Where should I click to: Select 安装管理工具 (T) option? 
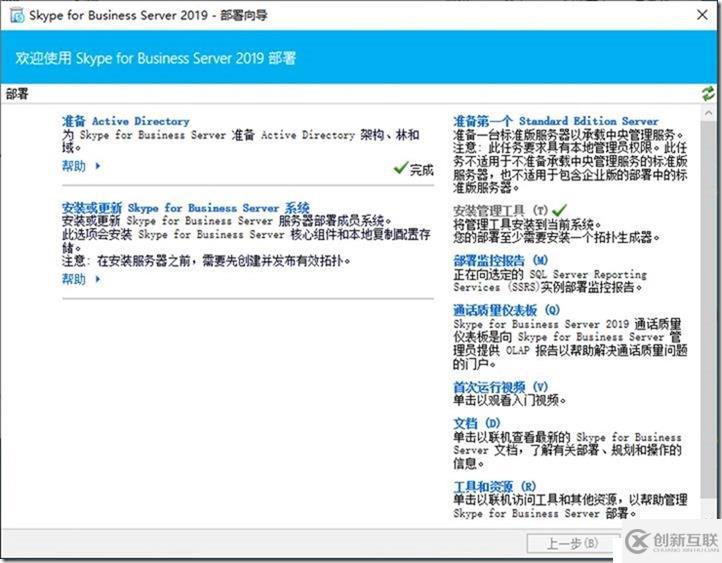pos(501,211)
